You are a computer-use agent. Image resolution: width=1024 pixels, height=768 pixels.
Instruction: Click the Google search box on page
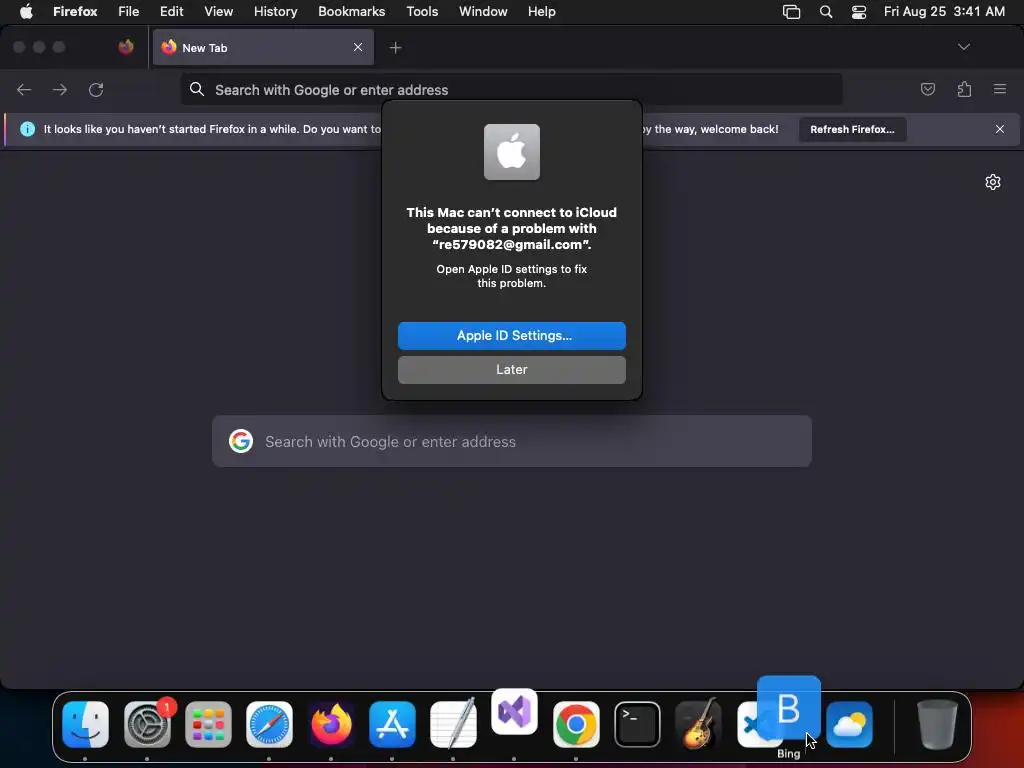[x=511, y=441]
